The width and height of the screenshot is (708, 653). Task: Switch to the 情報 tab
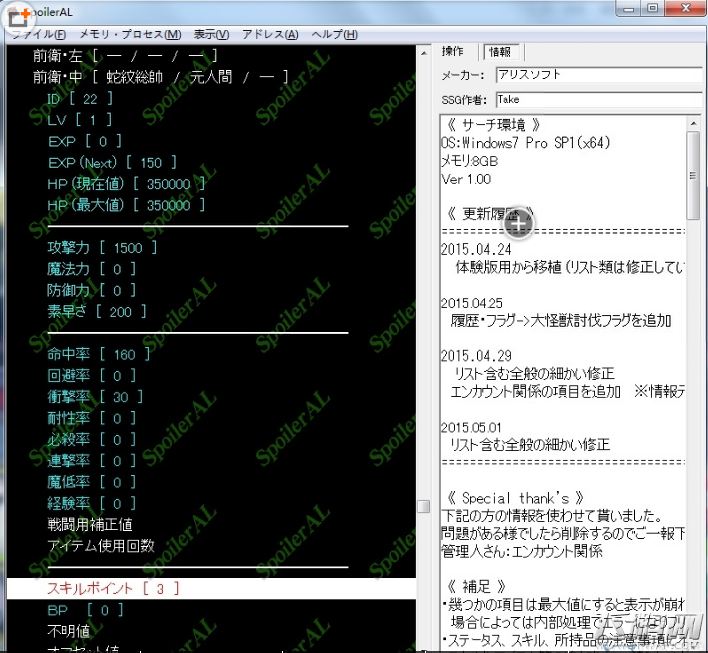(500, 52)
